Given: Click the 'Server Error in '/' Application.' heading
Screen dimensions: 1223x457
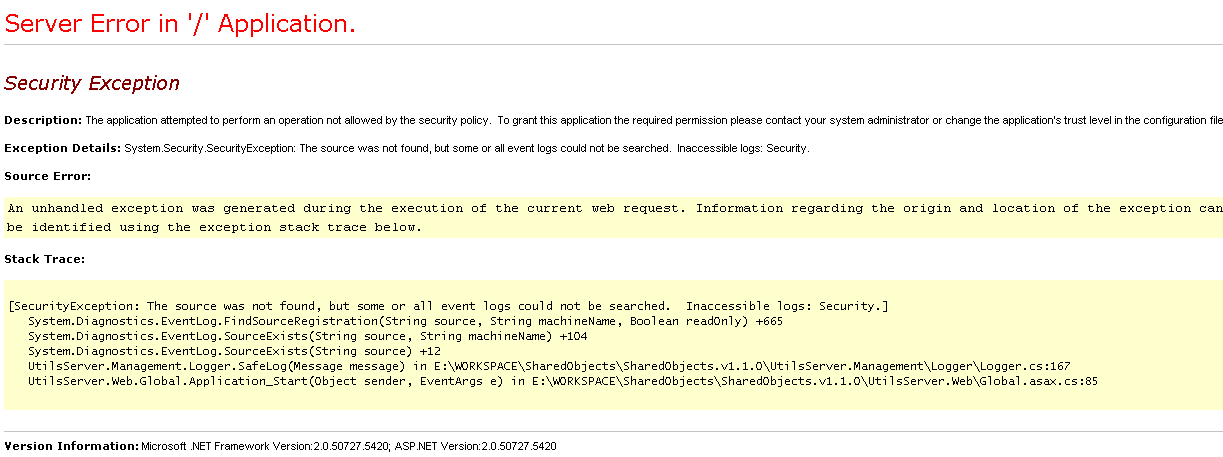Looking at the screenshot, I should click(x=180, y=23).
